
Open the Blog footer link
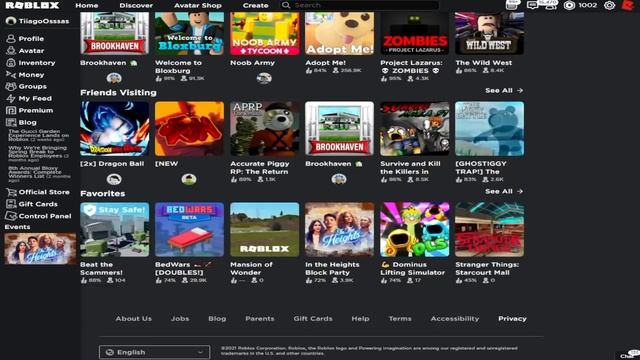tap(217, 318)
